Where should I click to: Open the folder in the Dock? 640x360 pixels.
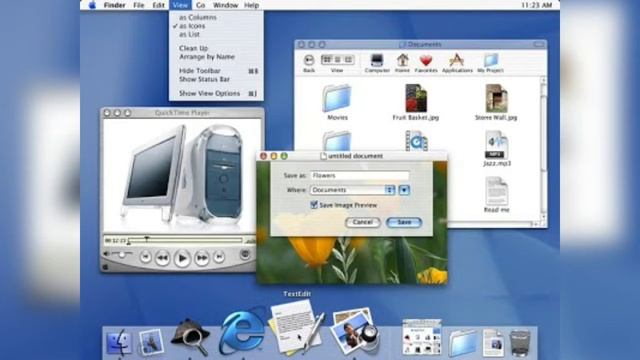(x=462, y=343)
